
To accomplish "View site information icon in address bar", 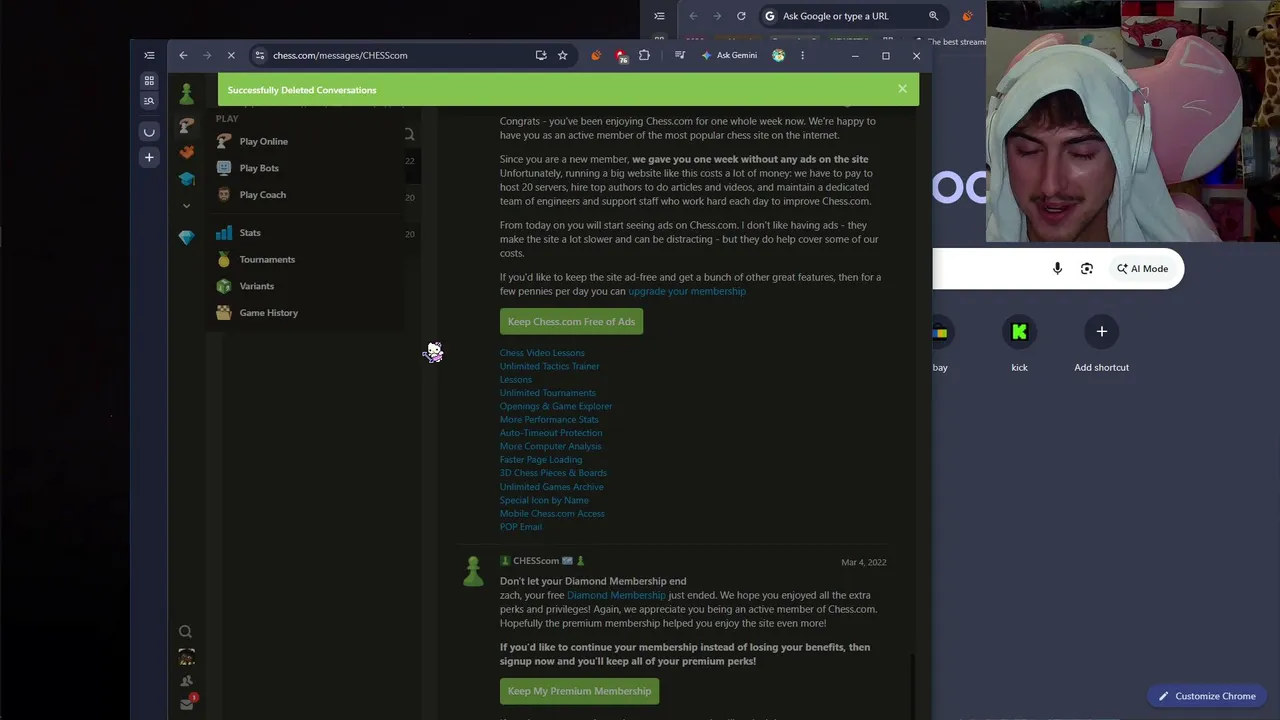I will coord(259,55).
